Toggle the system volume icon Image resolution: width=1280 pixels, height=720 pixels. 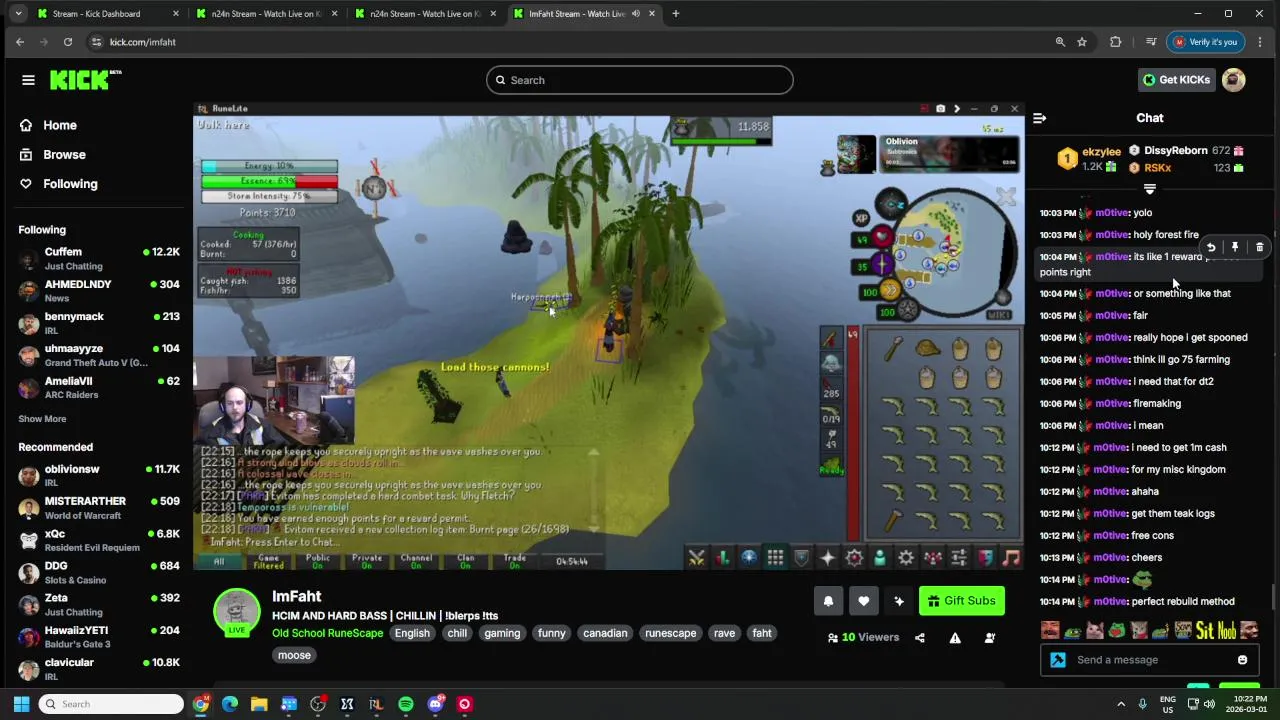[1209, 704]
